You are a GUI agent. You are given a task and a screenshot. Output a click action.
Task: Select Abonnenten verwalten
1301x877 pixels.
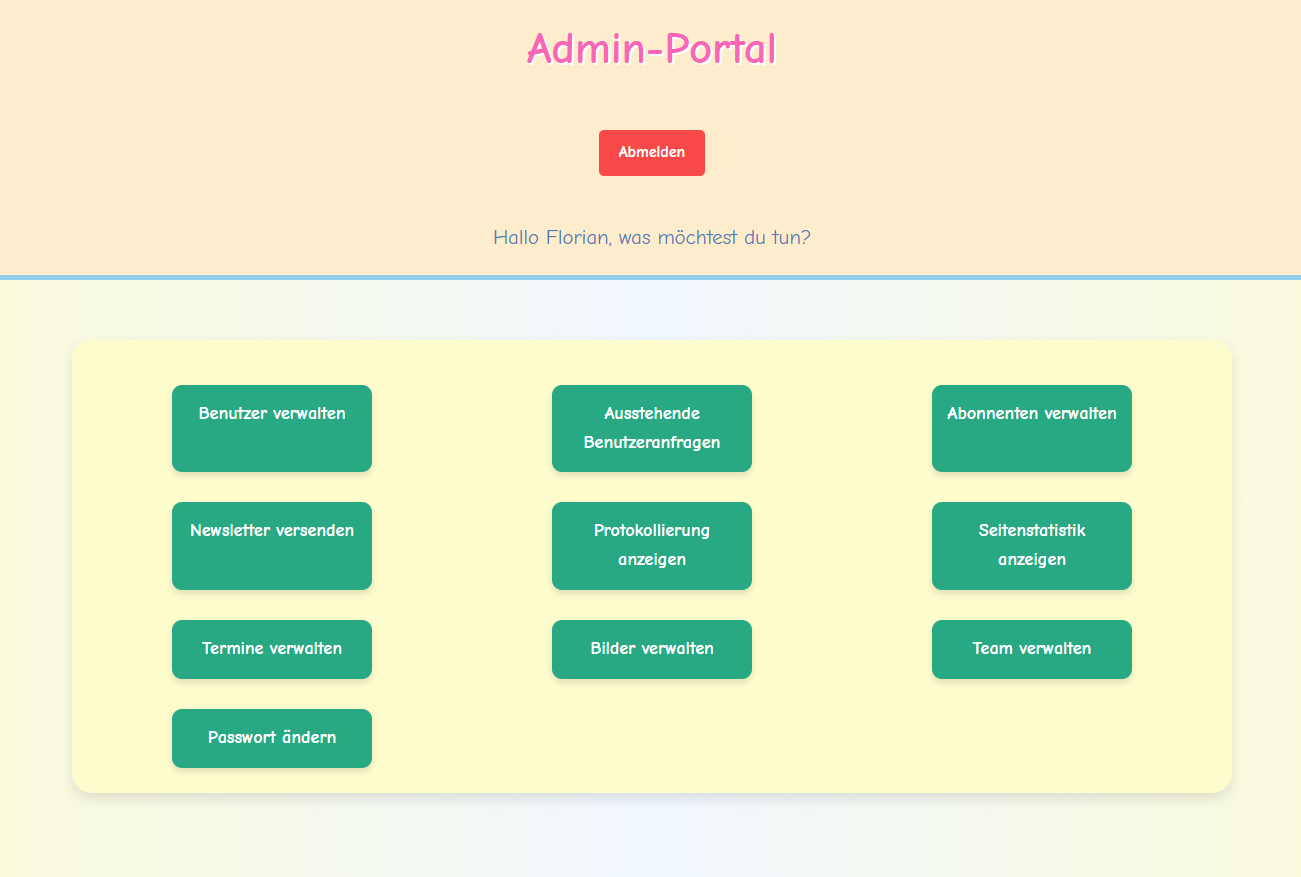coord(1031,428)
